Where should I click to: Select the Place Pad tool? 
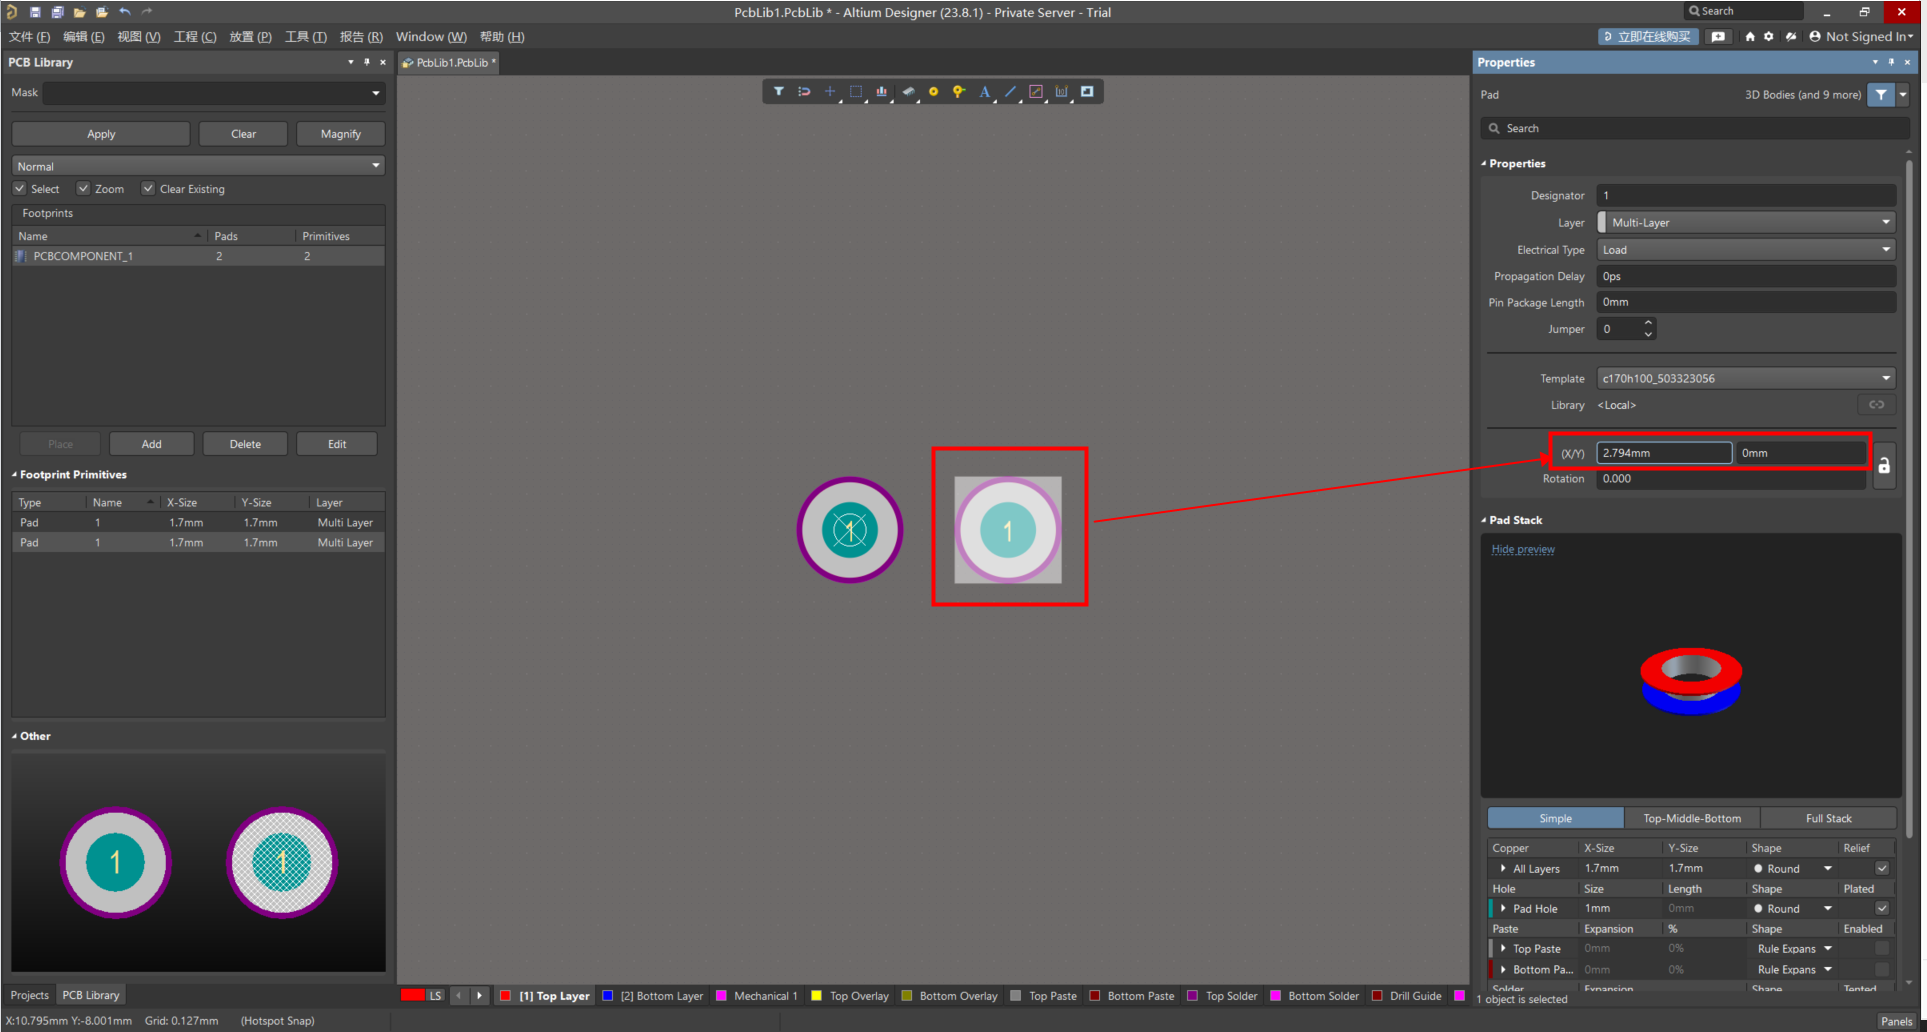[933, 91]
